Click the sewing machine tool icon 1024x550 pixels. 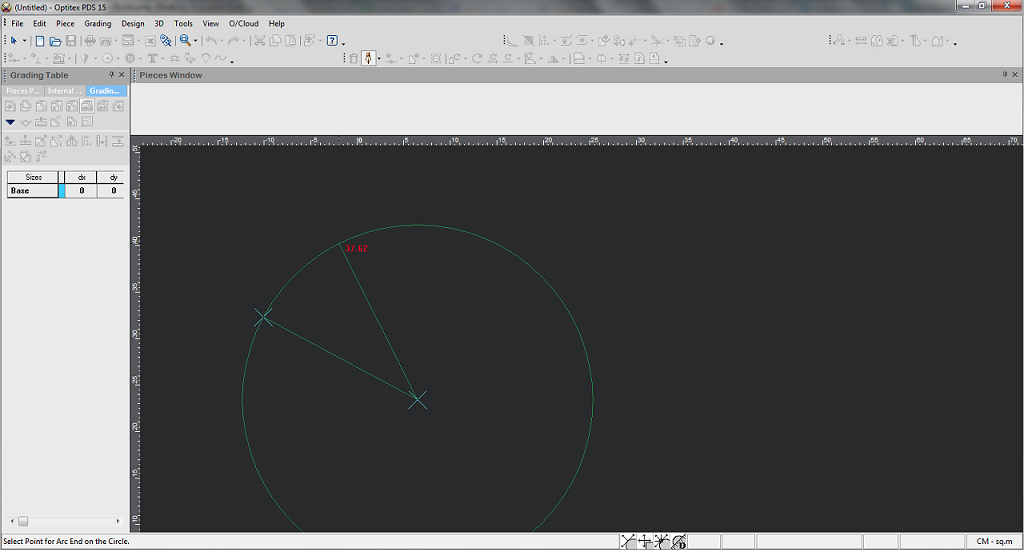(59, 58)
